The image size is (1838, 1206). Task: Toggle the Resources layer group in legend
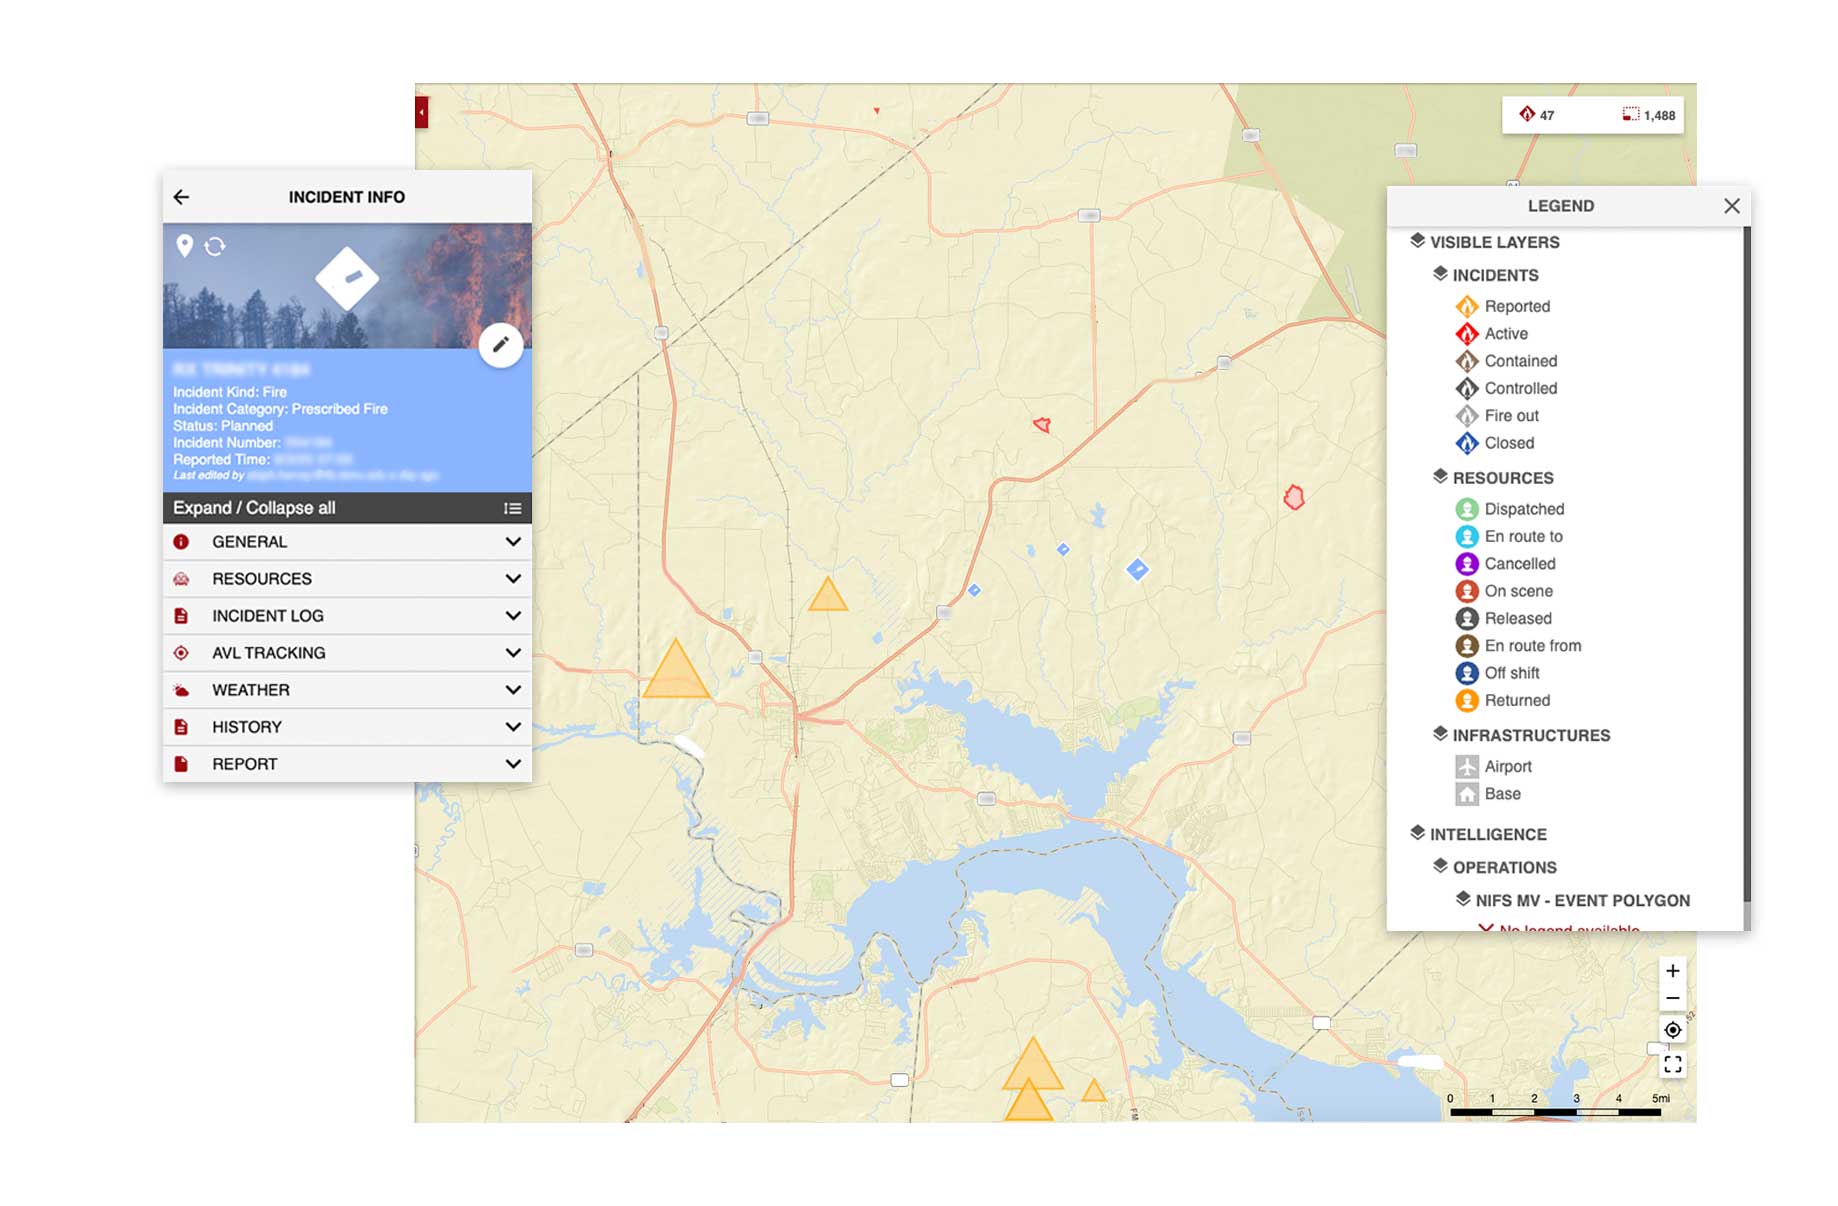tap(1501, 478)
